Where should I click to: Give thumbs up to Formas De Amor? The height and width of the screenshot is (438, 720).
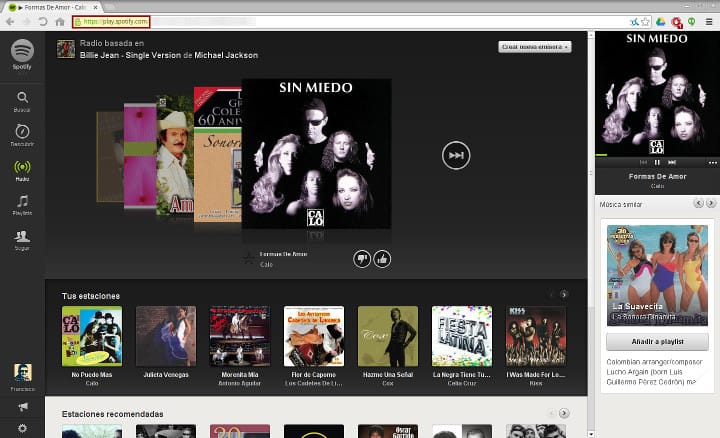click(x=382, y=259)
